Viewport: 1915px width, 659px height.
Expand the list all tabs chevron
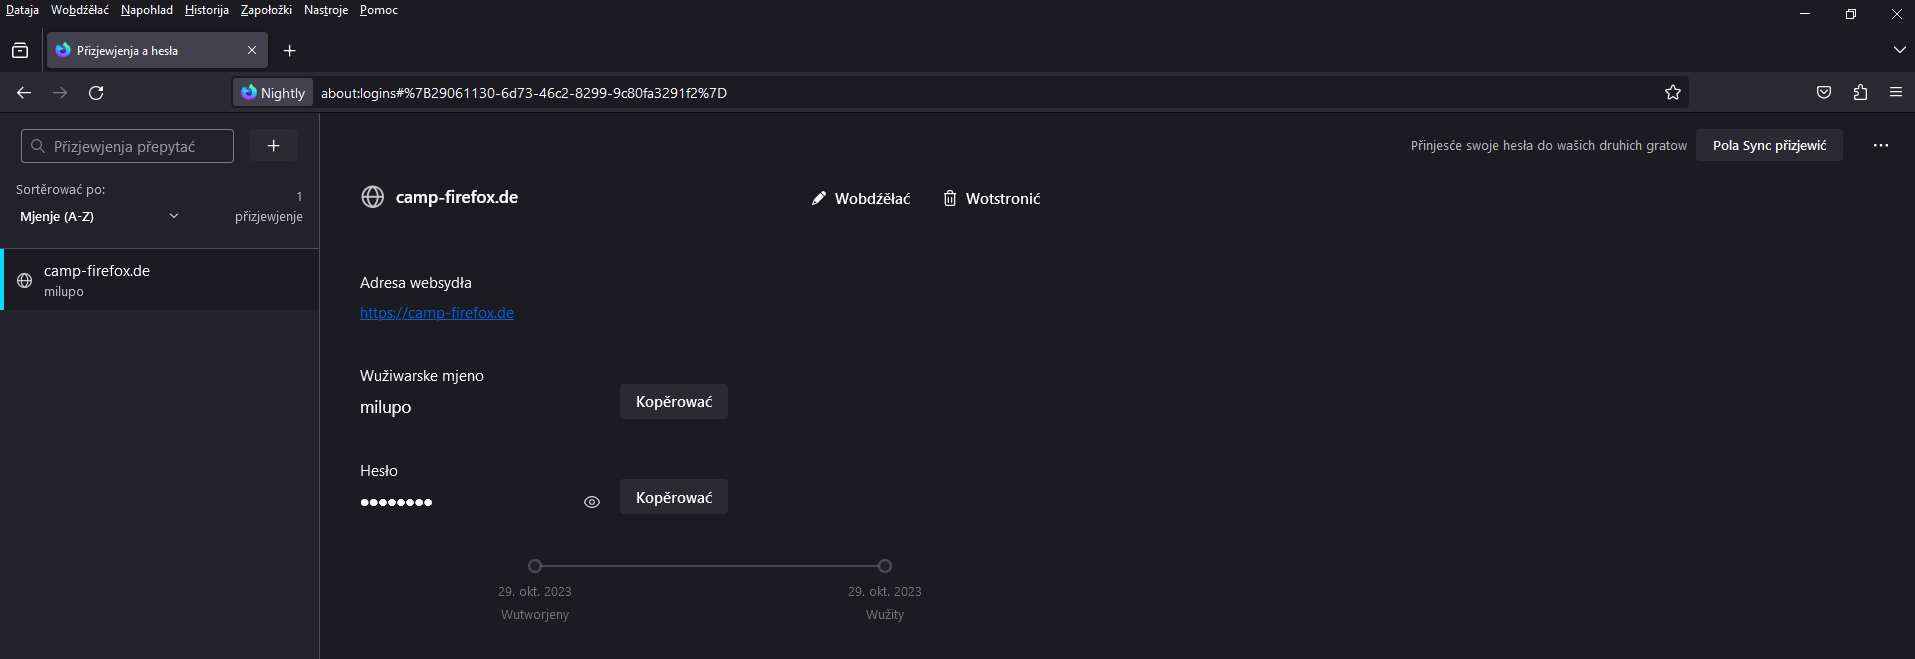coord(1899,50)
